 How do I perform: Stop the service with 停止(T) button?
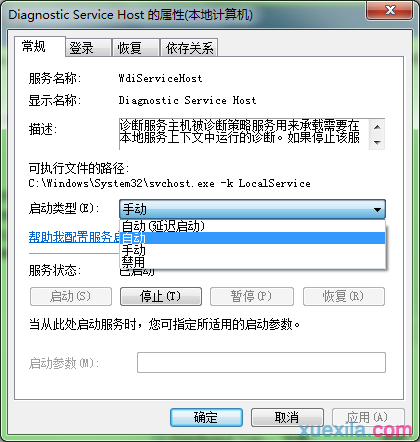(x=161, y=296)
